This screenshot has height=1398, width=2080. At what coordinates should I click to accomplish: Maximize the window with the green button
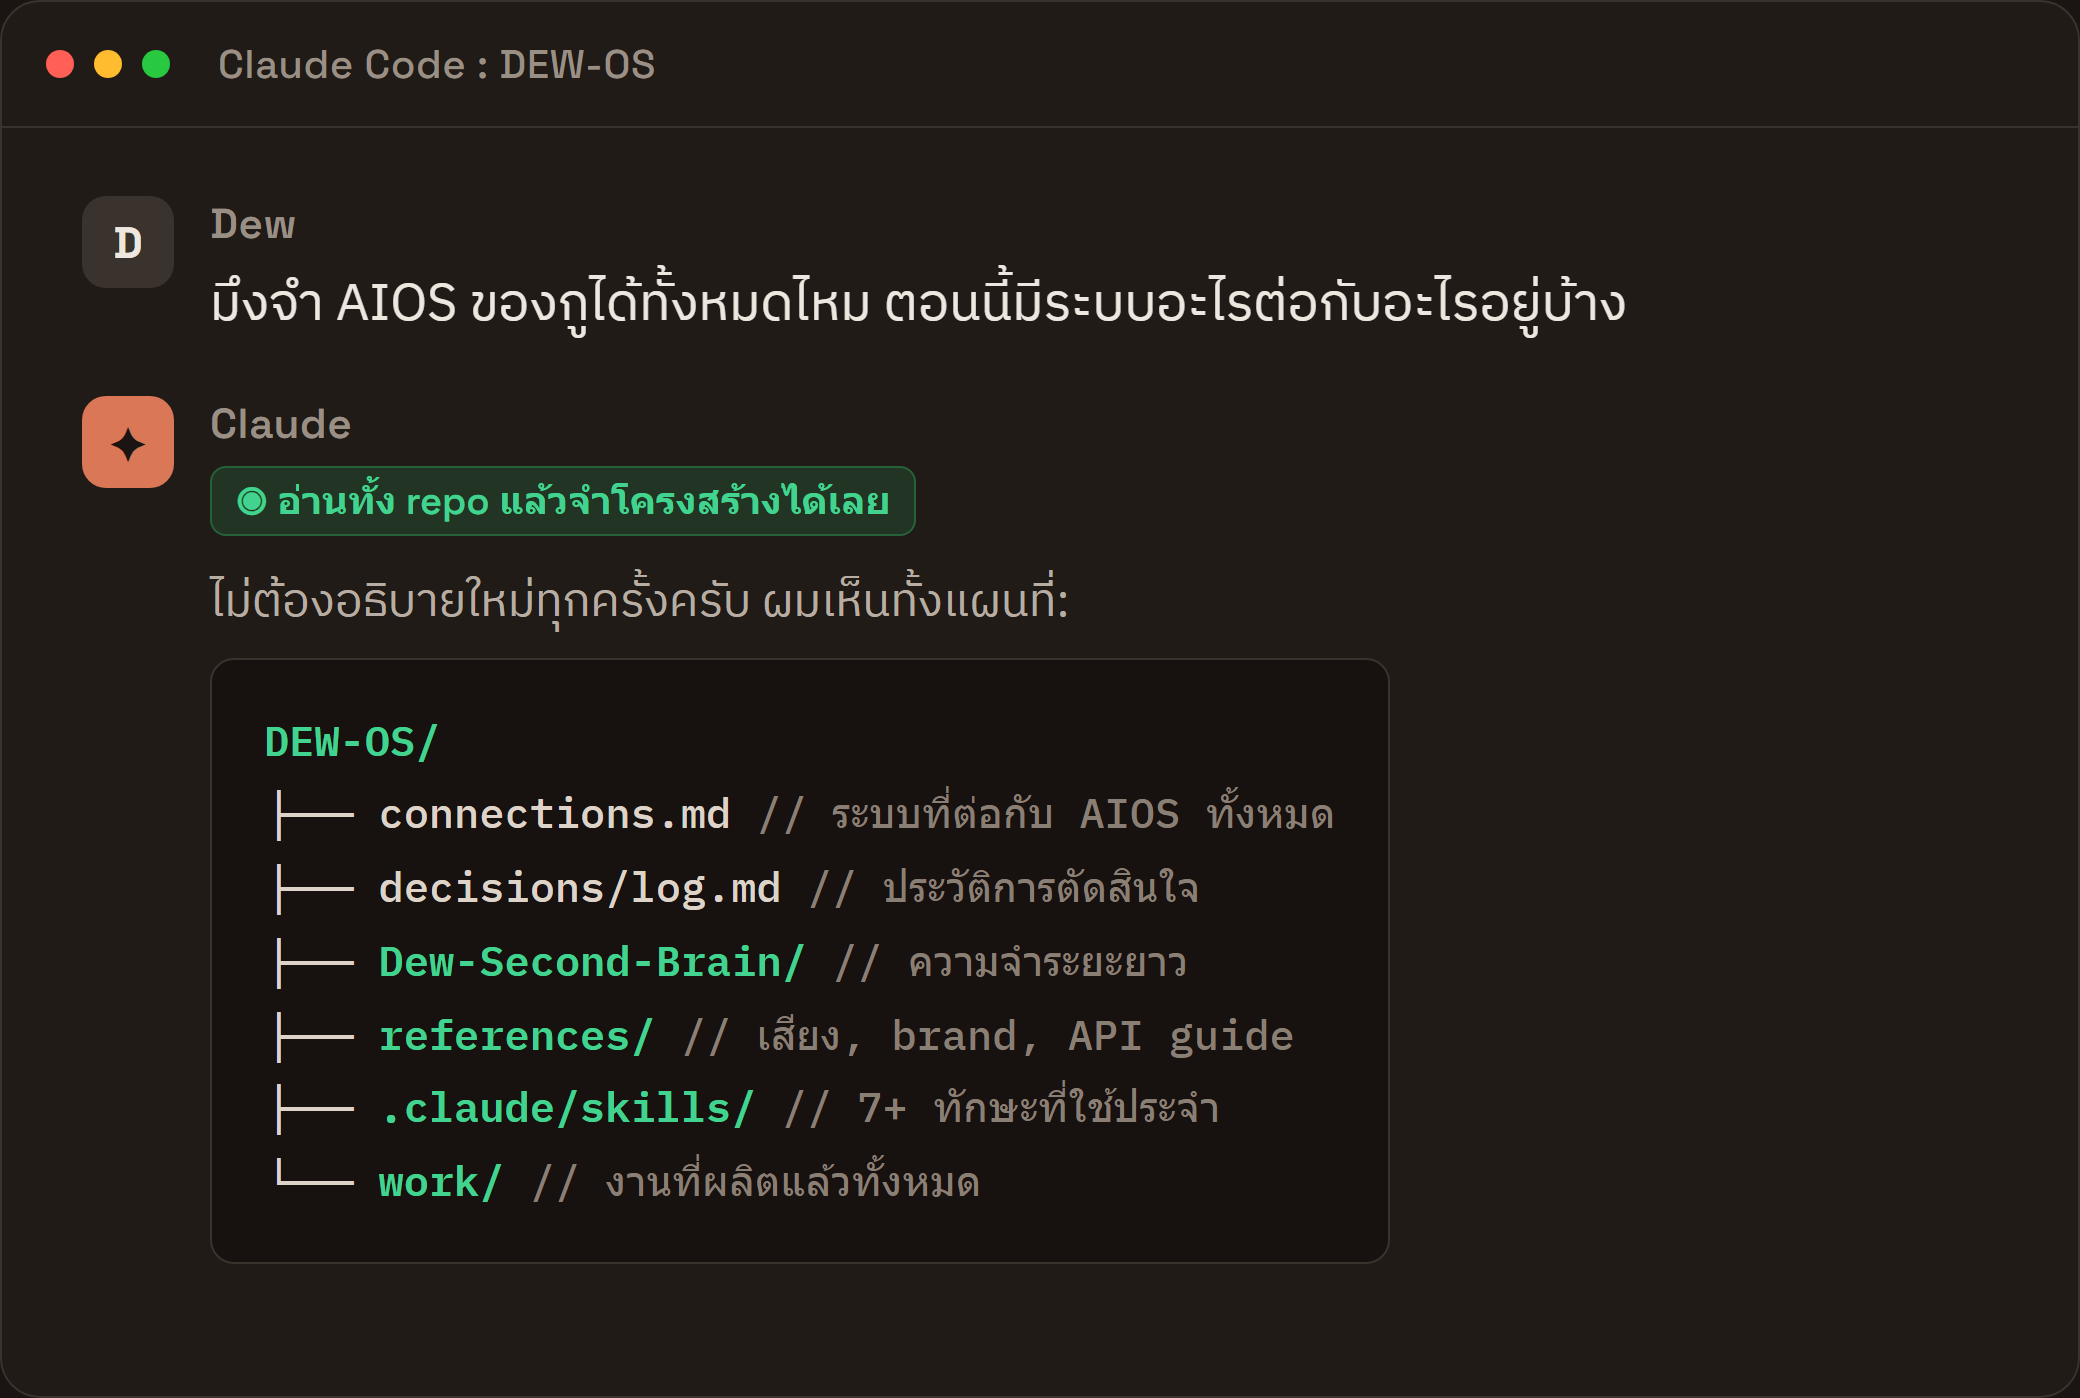[x=156, y=64]
